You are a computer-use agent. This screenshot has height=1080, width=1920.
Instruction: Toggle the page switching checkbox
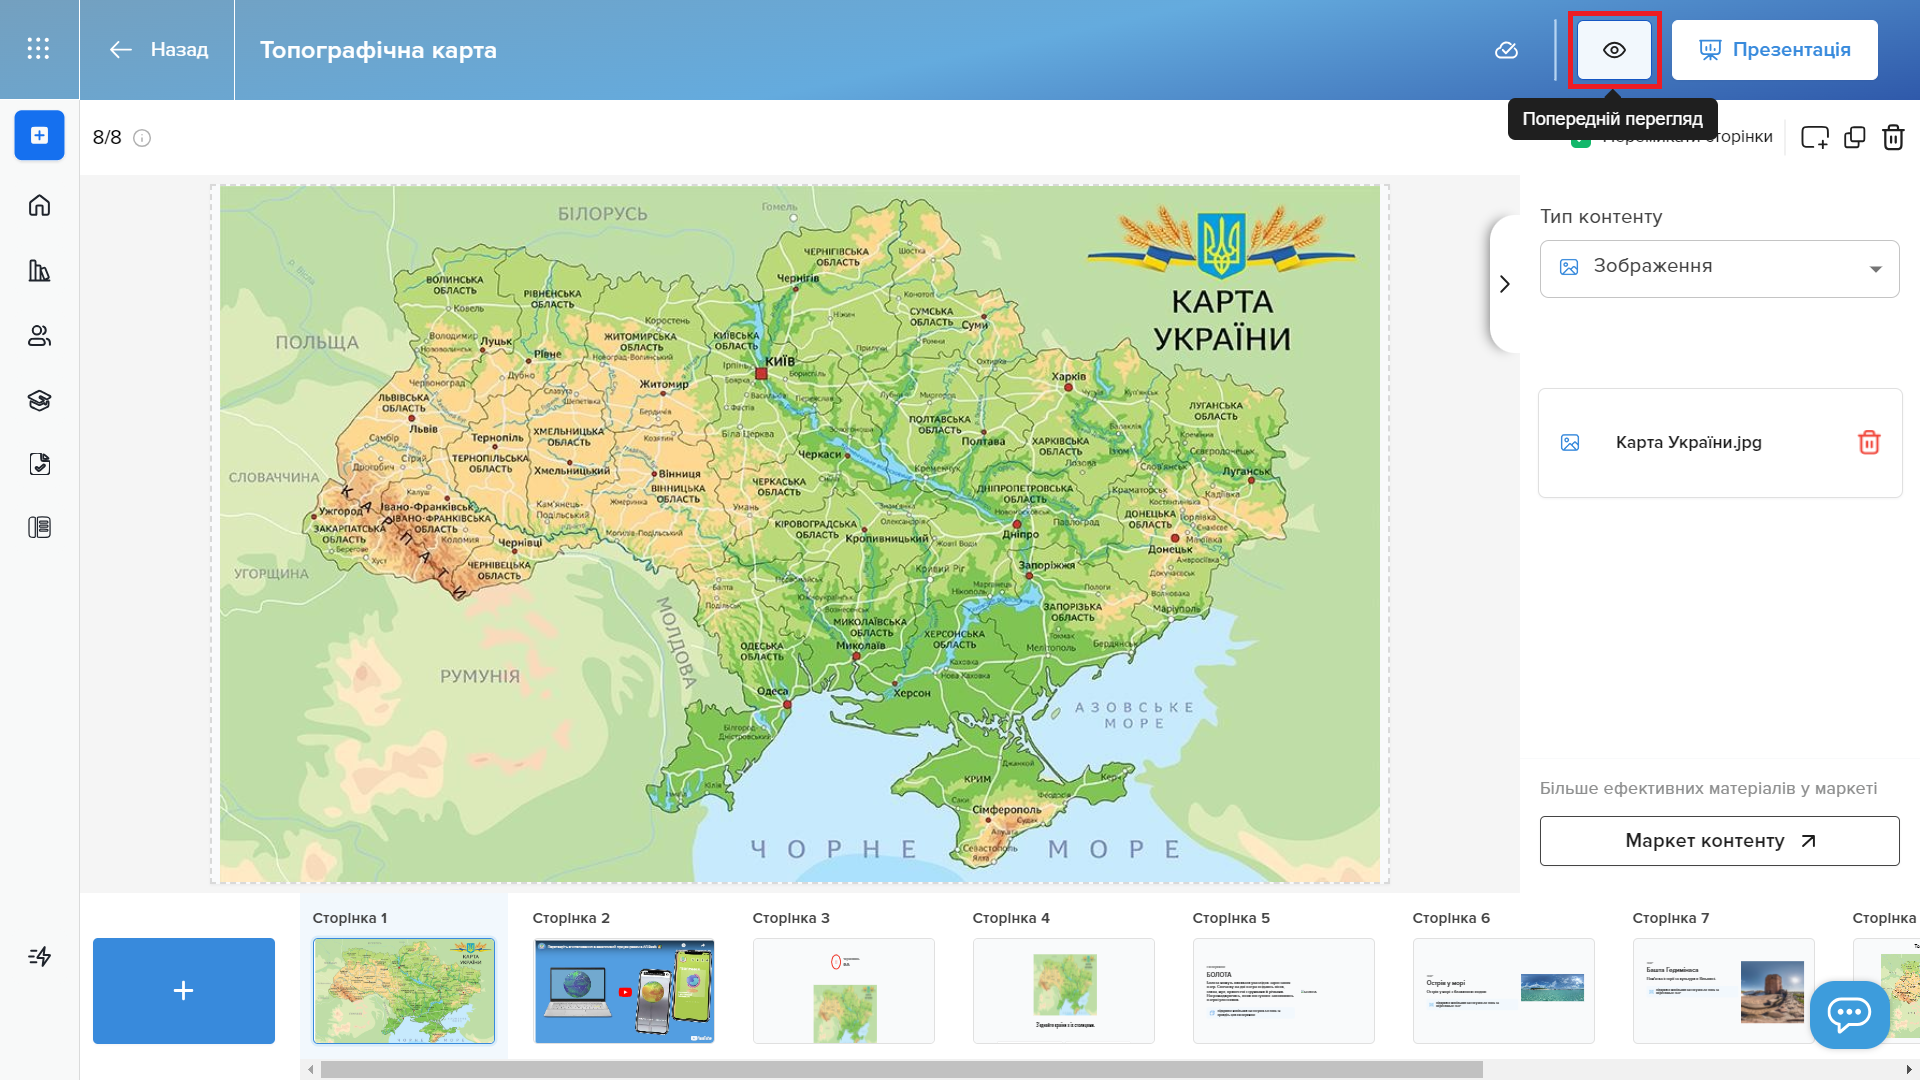coord(1581,142)
